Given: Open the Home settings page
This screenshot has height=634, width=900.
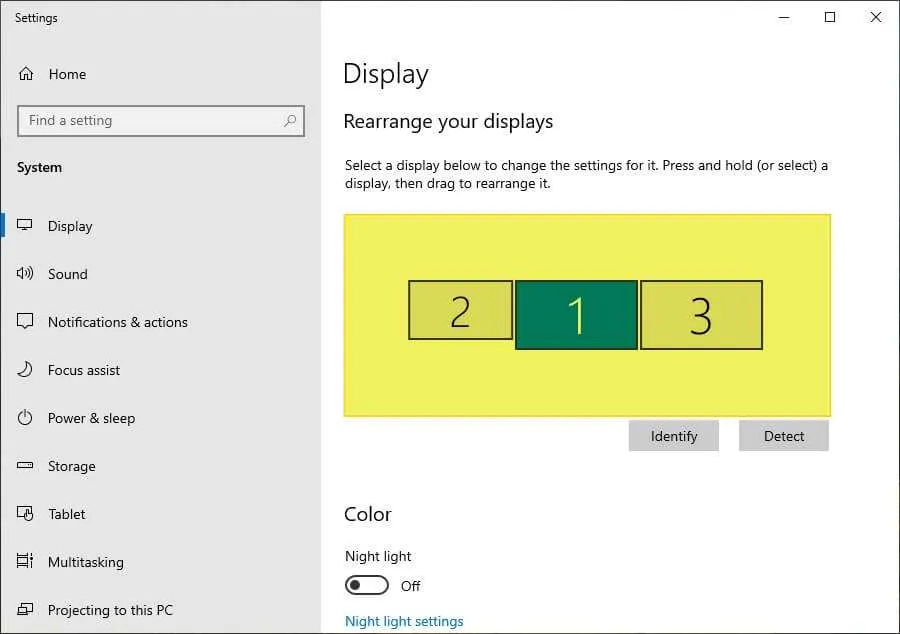Looking at the screenshot, I should click(x=67, y=74).
